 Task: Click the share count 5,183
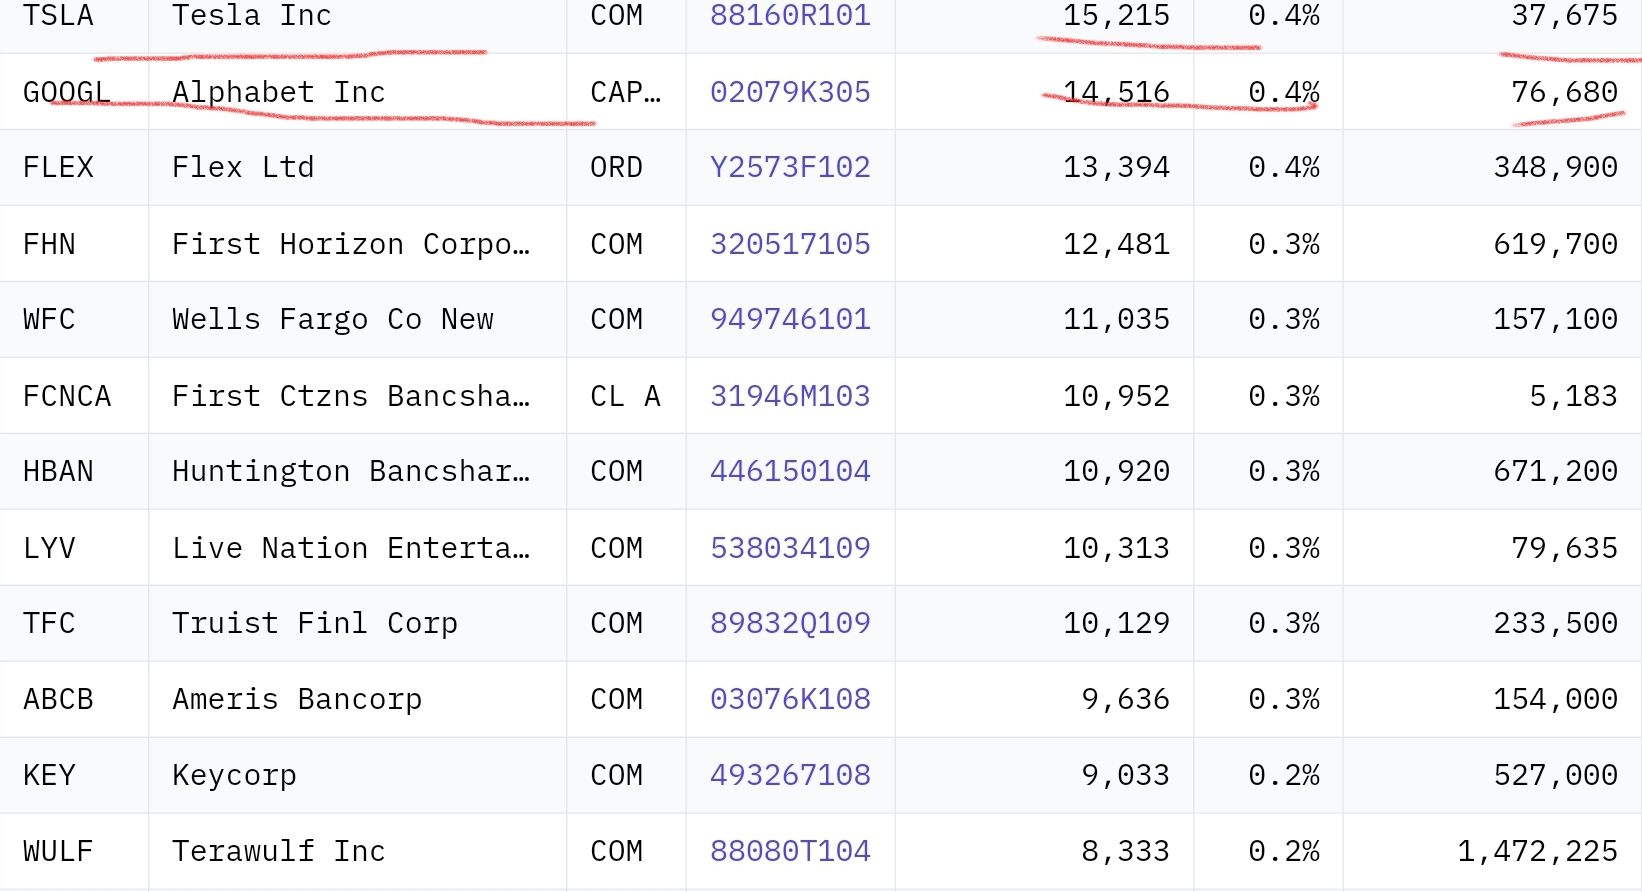coord(1573,396)
